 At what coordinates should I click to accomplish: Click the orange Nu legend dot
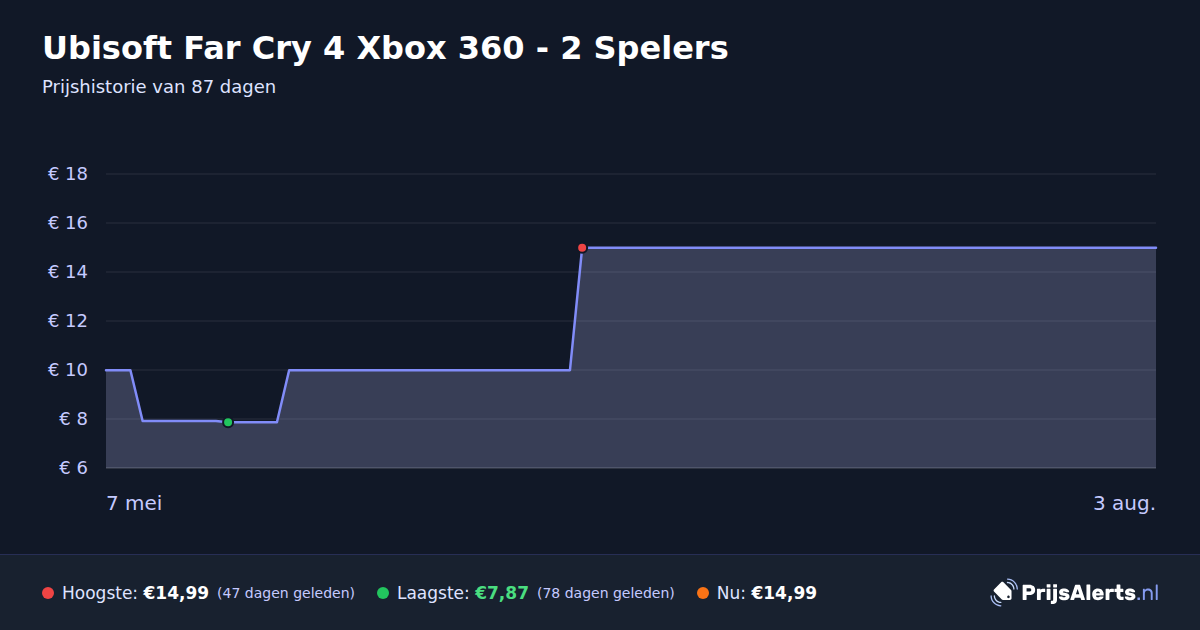tap(703, 593)
